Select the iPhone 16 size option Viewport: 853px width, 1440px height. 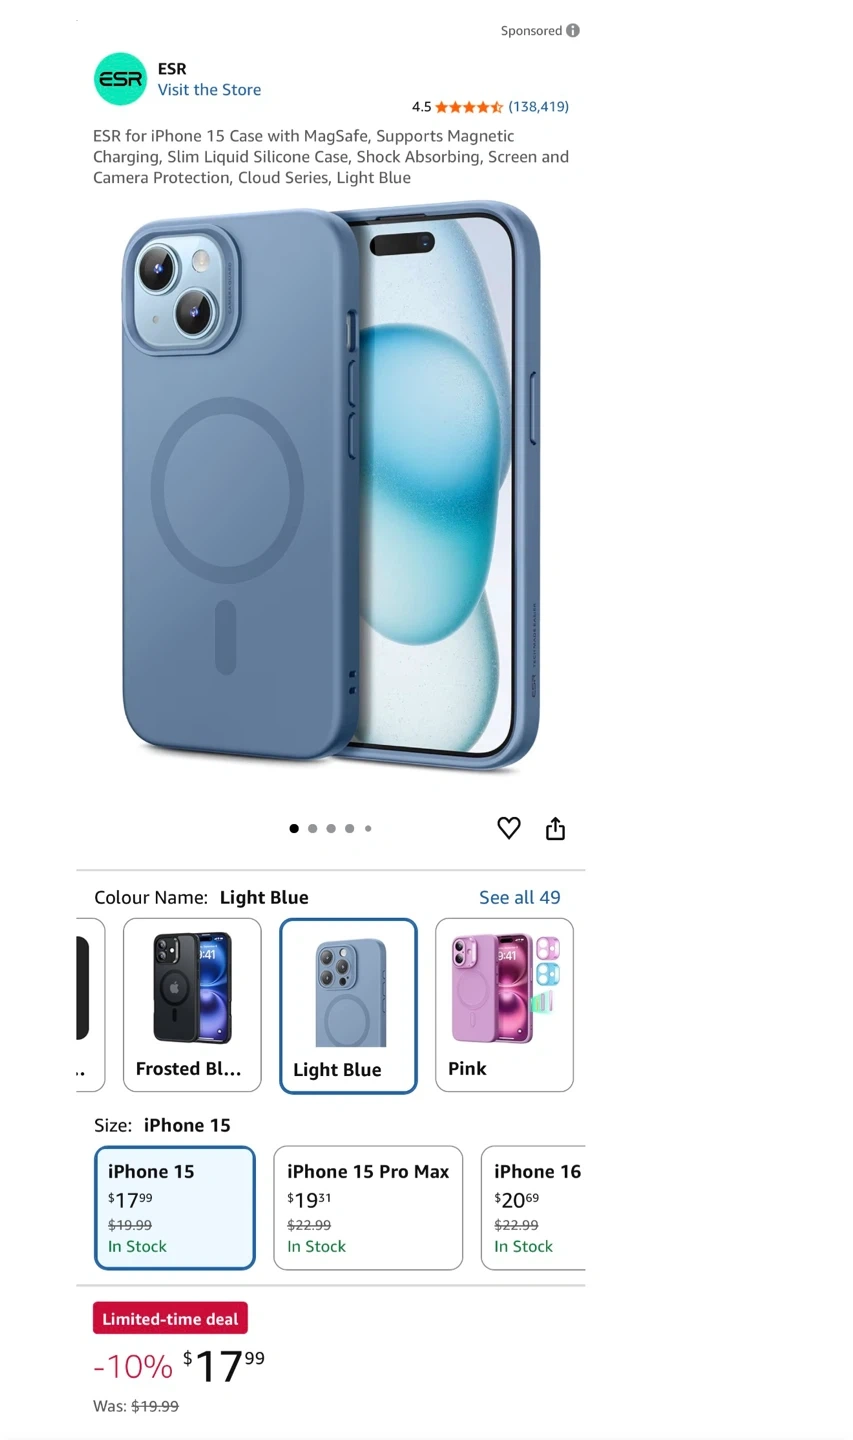pyautogui.click(x=533, y=1208)
